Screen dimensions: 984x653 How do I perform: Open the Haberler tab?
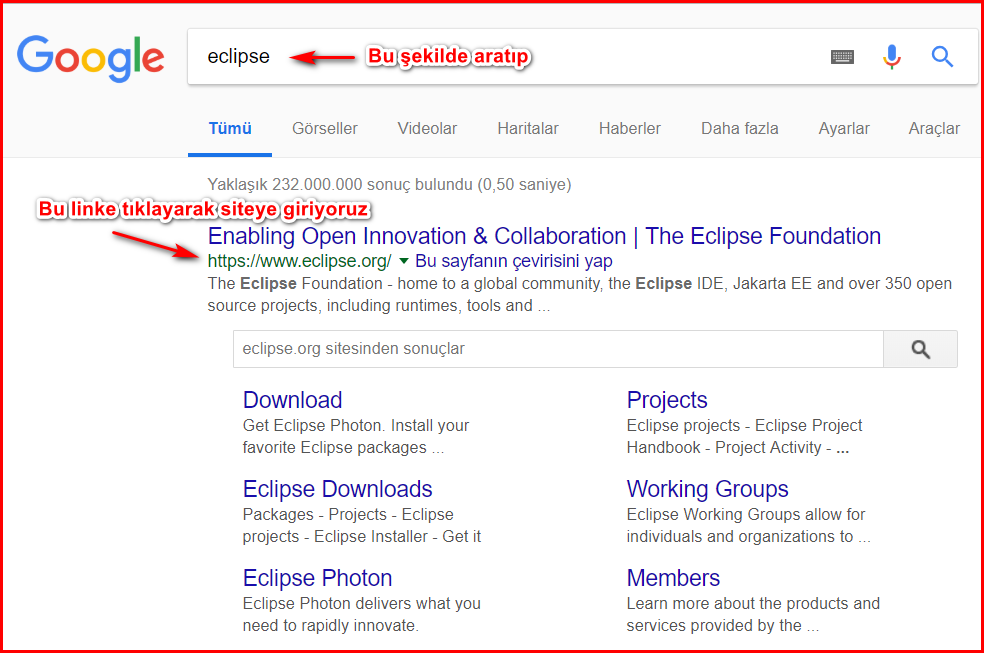pyautogui.click(x=629, y=129)
